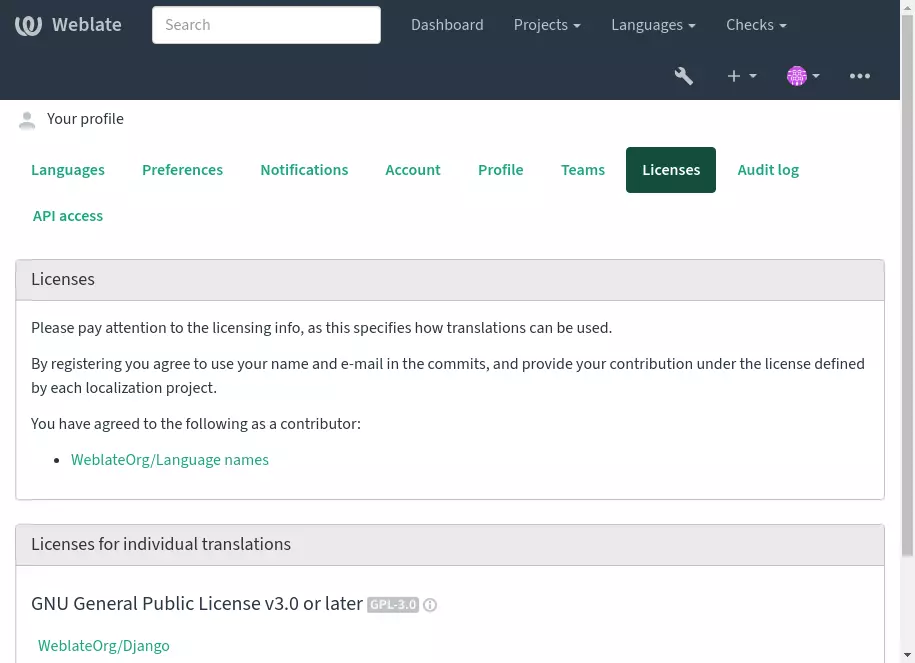Switch to the Profile tab
This screenshot has width=915, height=663.
point(501,170)
